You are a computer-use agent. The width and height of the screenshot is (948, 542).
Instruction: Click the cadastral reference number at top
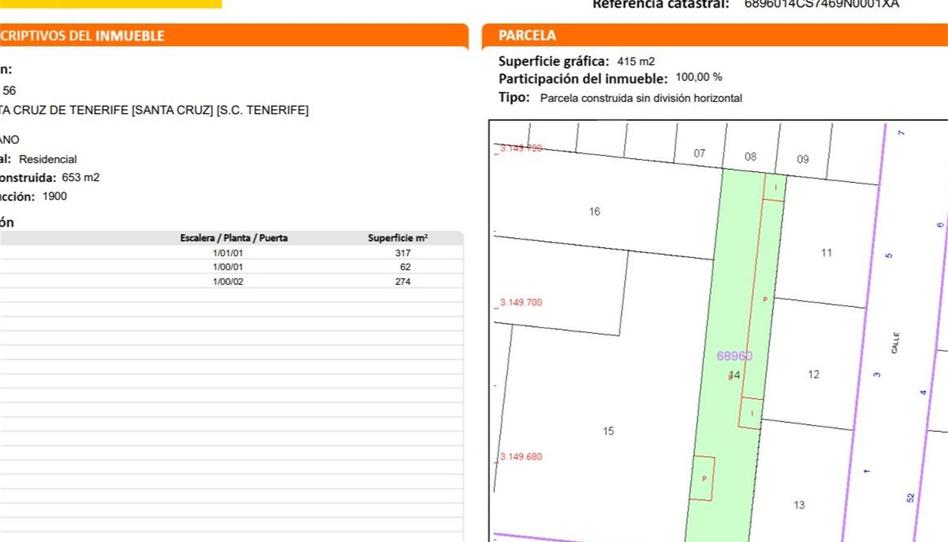[821, 4]
